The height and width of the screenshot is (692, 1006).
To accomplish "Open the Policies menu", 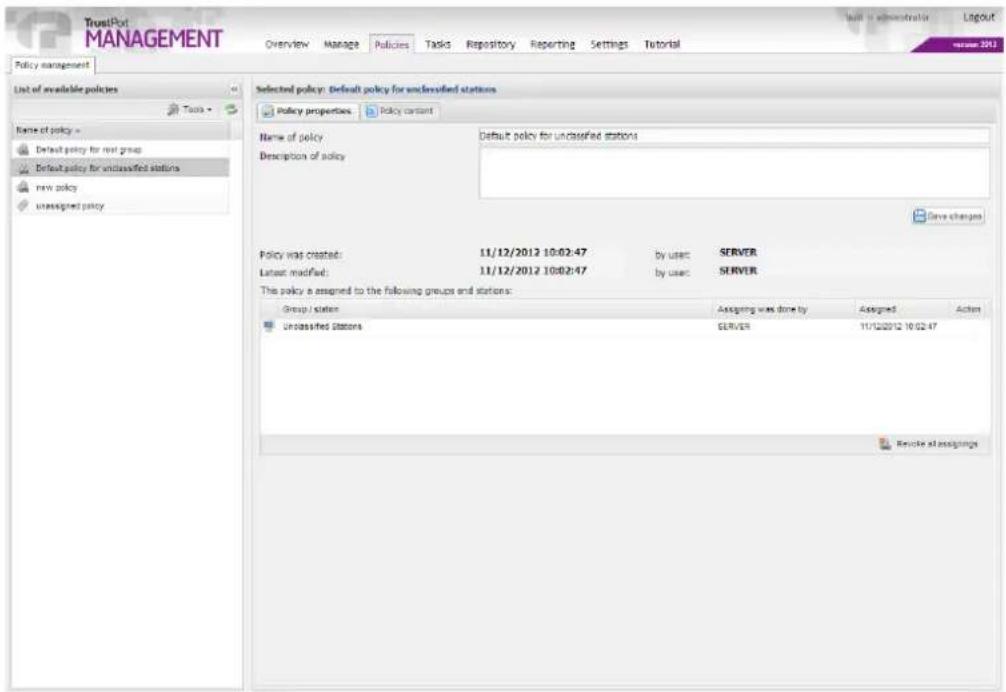I will [391, 44].
